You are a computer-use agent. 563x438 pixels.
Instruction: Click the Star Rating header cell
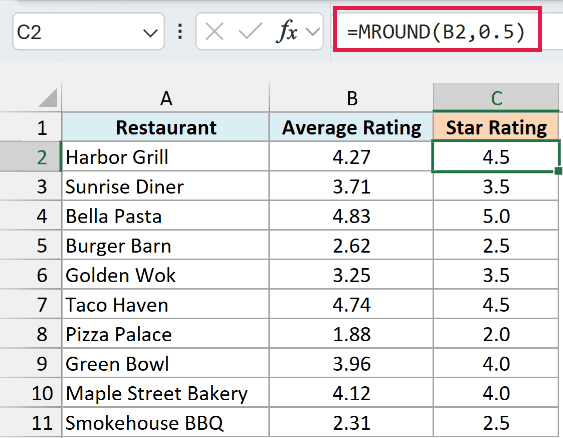(496, 127)
